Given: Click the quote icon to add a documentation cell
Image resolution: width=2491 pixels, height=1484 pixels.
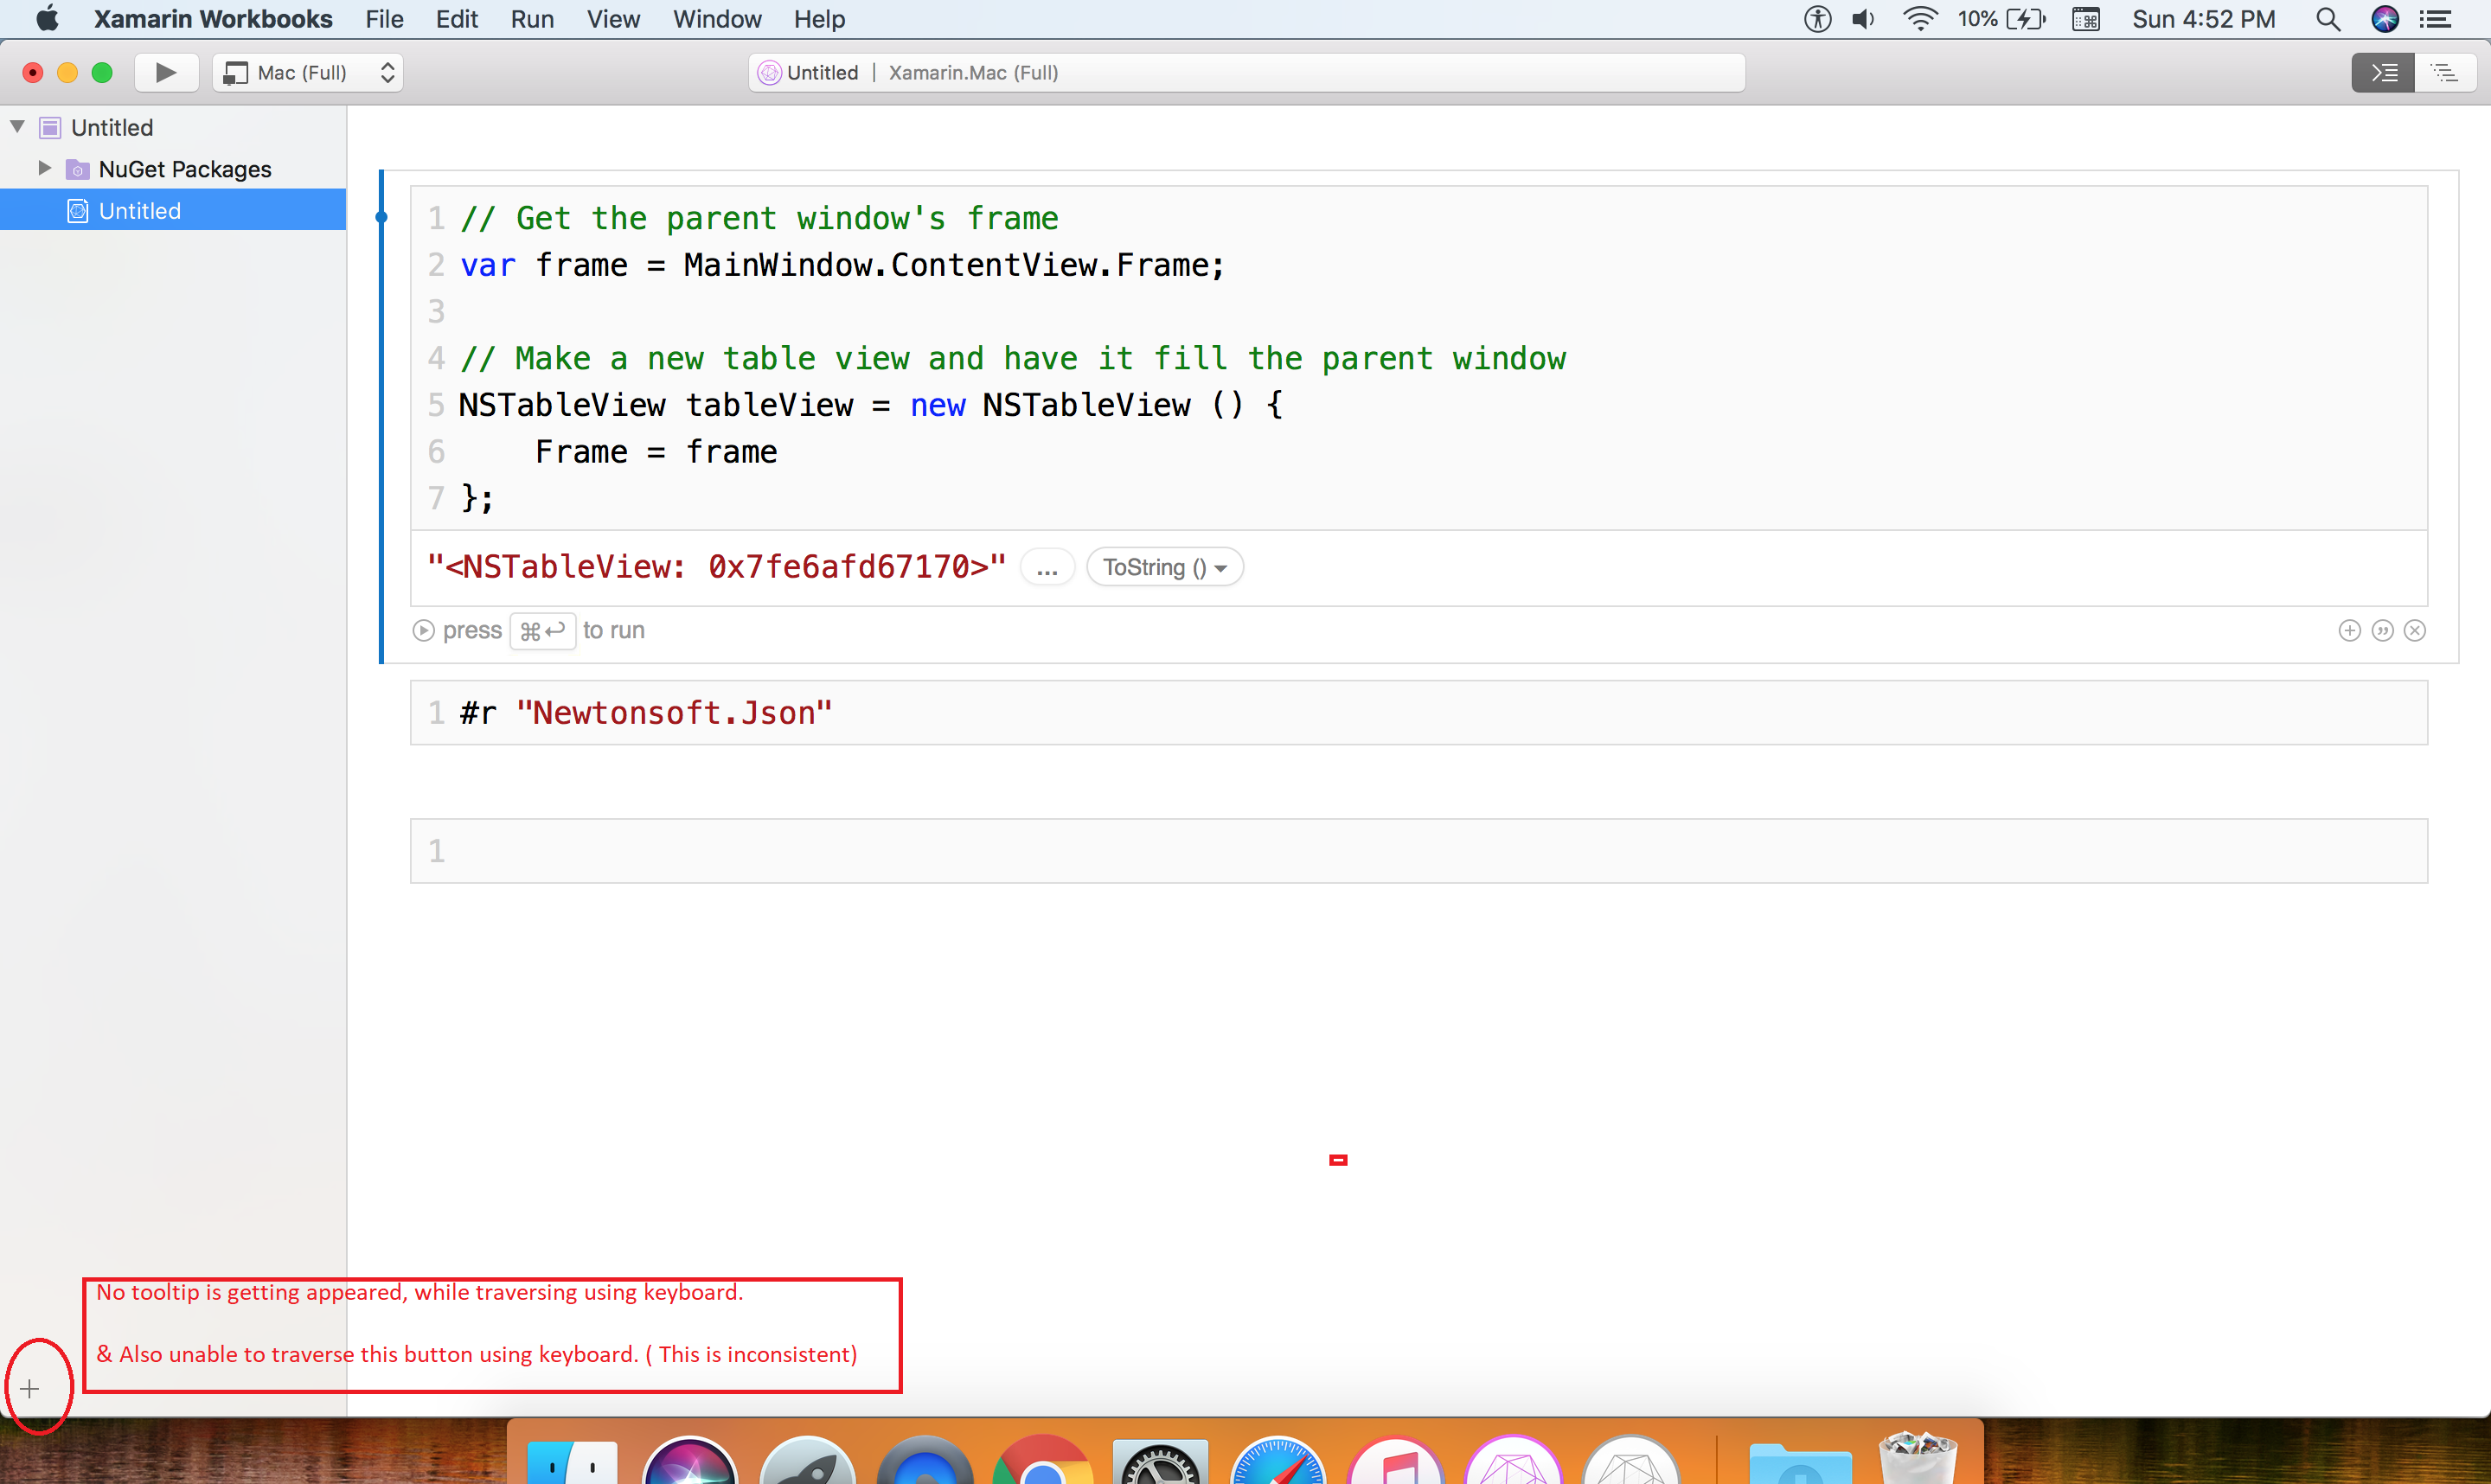Looking at the screenshot, I should point(2382,630).
